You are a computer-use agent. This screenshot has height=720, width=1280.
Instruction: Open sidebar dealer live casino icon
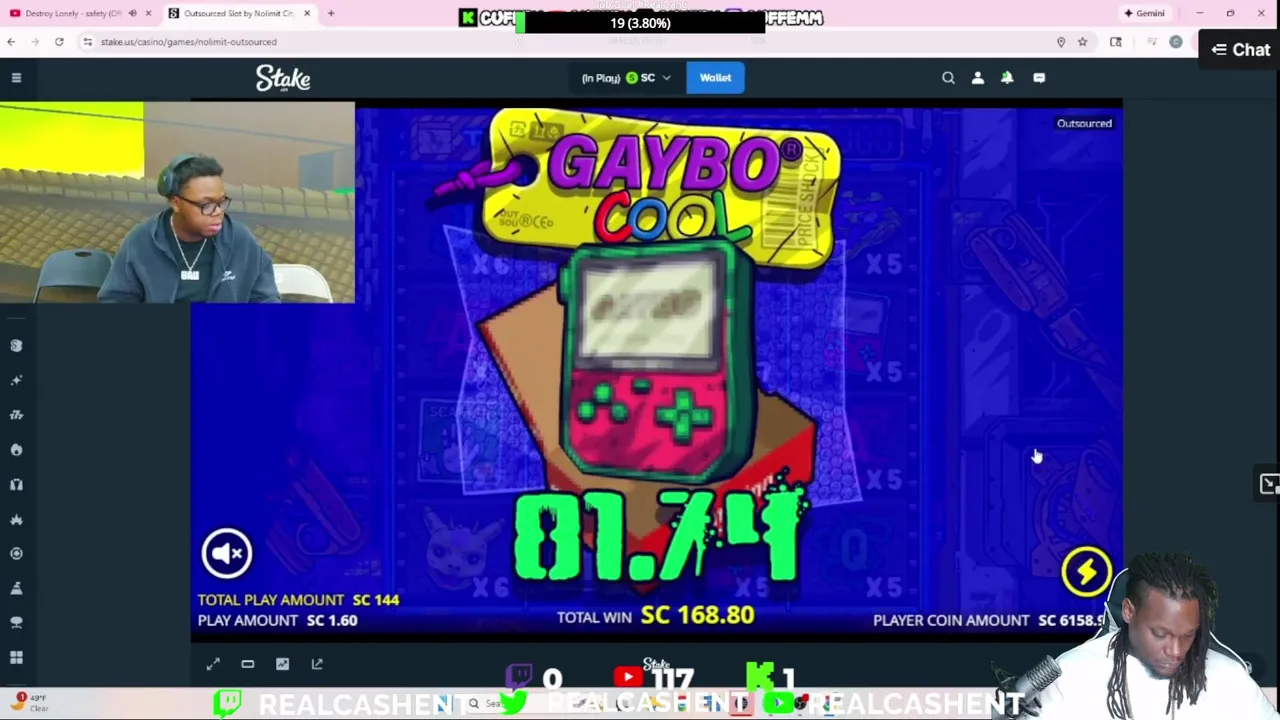[x=16, y=484]
